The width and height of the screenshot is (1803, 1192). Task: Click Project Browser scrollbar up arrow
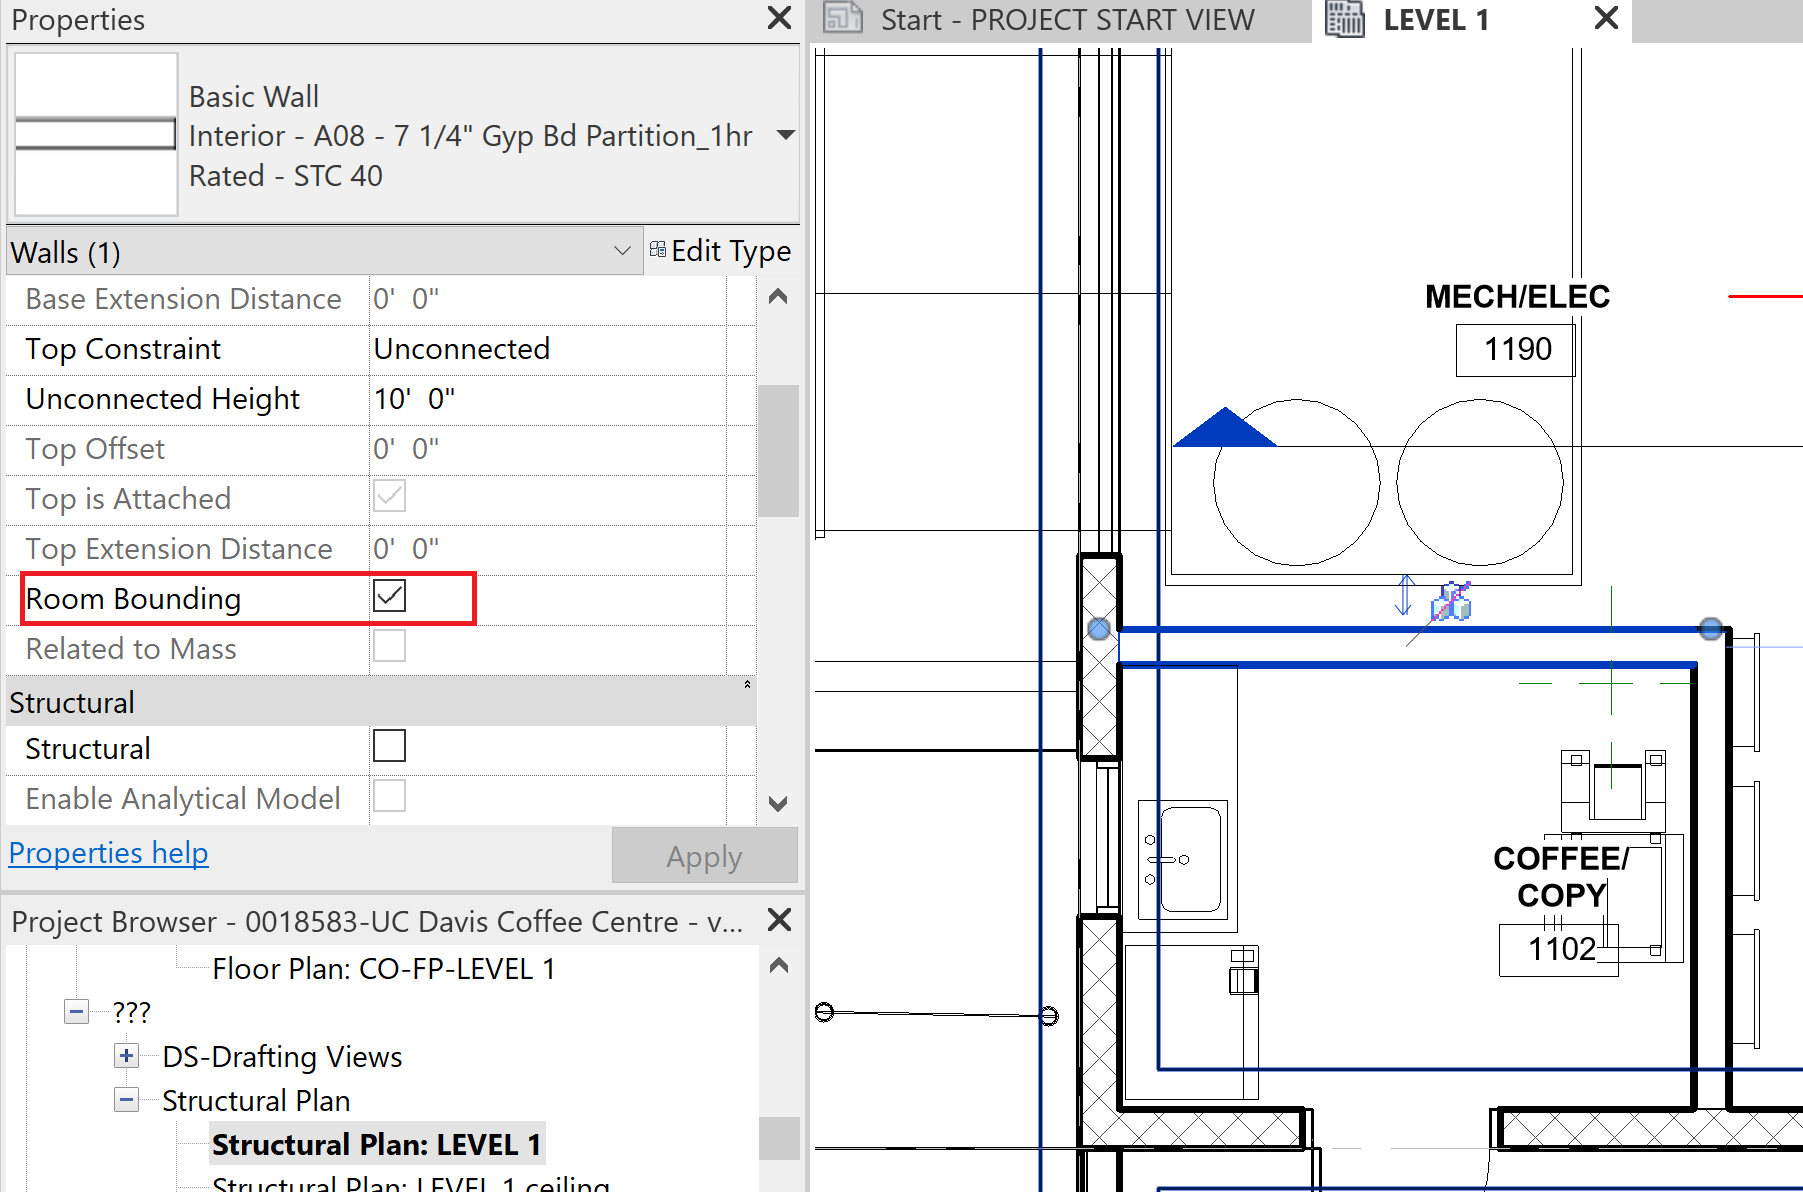point(779,966)
